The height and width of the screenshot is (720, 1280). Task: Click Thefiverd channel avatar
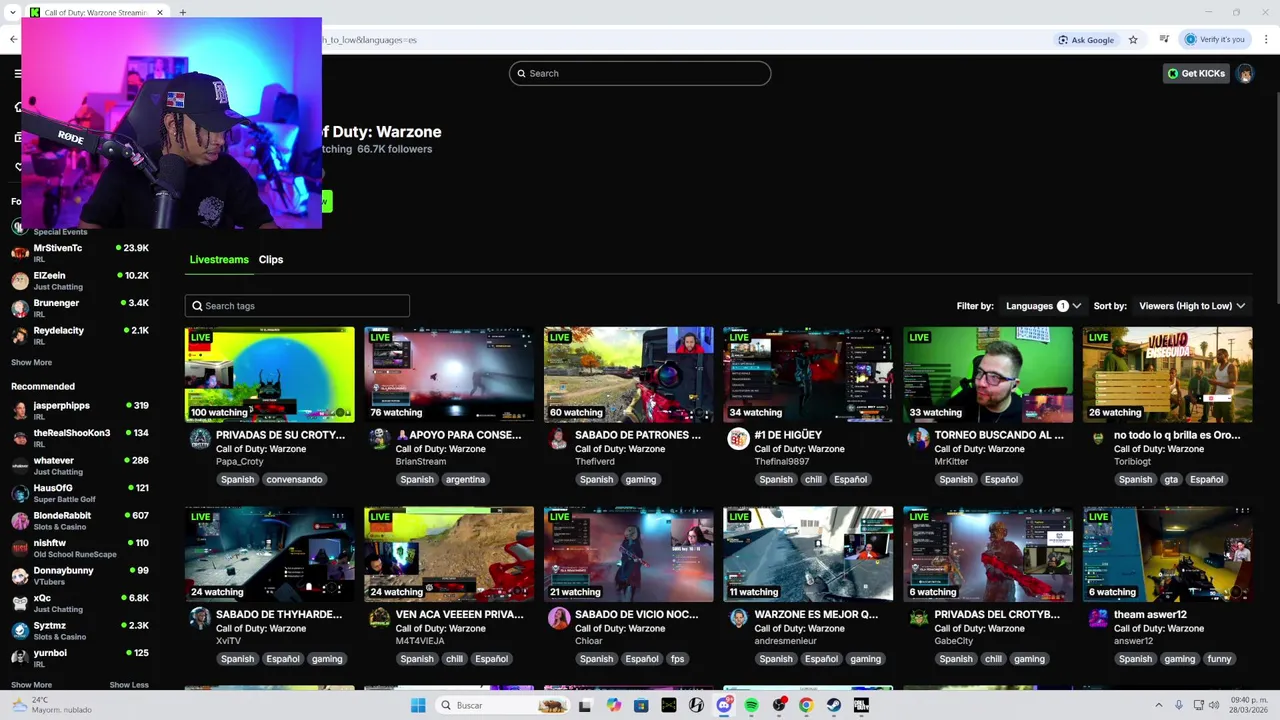click(x=558, y=439)
